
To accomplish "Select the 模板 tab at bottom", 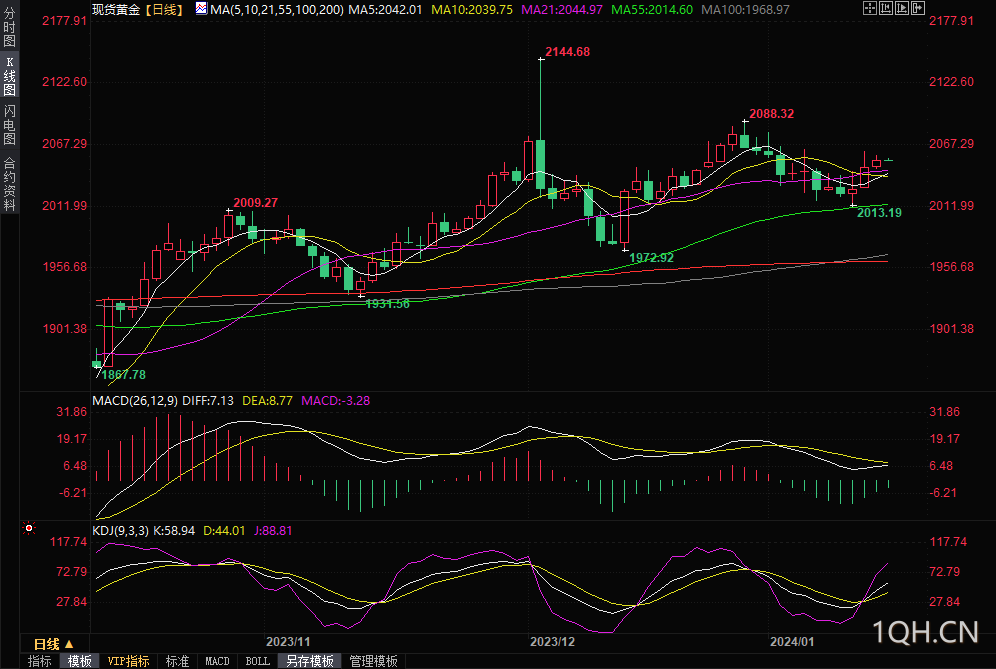I will 79,661.
